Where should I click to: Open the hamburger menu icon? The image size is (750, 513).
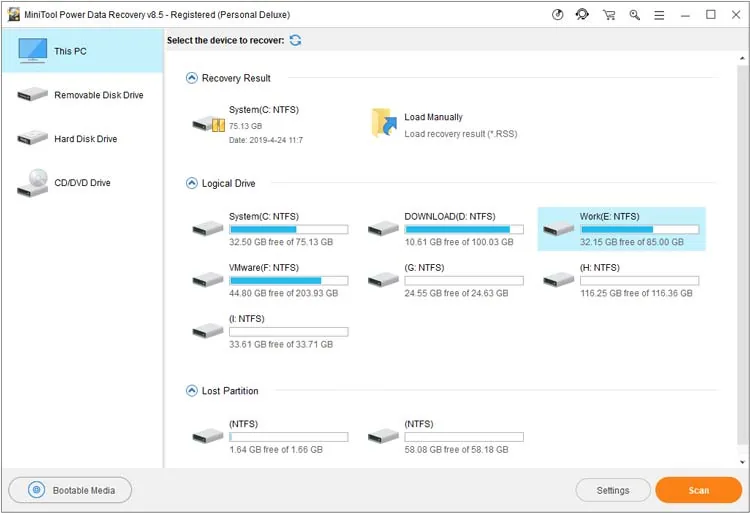tap(659, 15)
